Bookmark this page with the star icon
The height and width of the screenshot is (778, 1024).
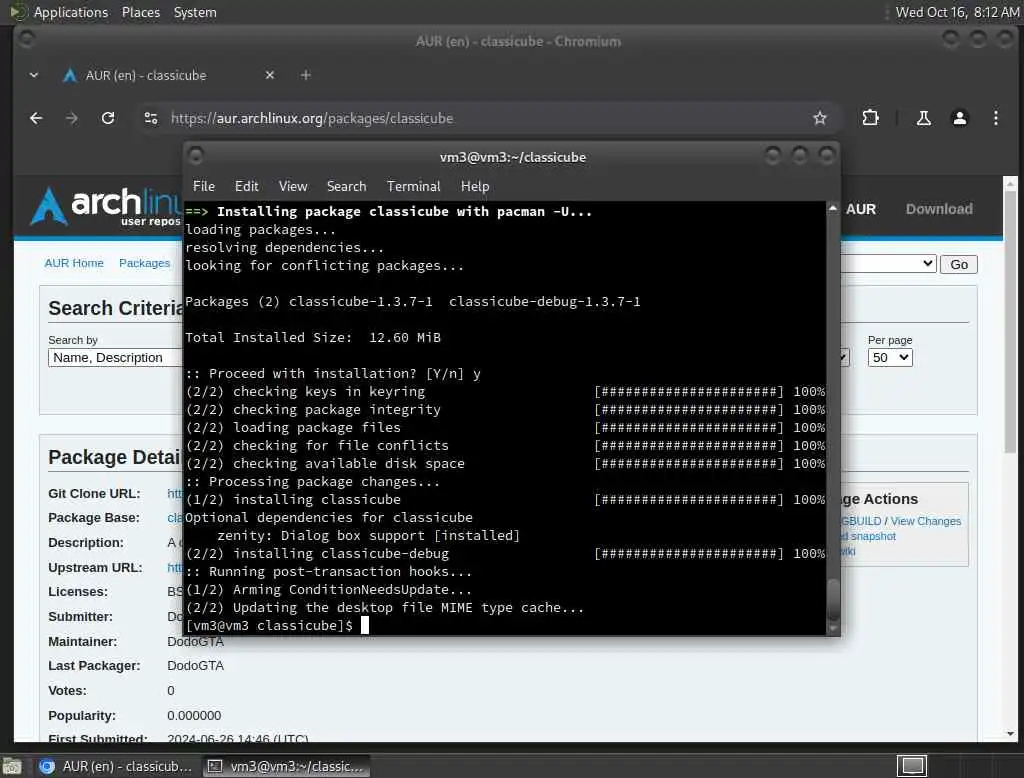[820, 118]
